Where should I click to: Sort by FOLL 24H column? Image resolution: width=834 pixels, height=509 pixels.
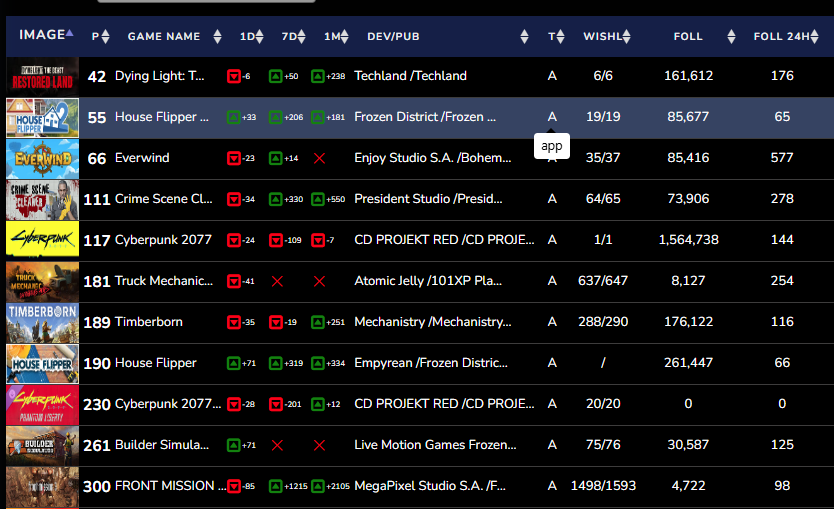(786, 36)
